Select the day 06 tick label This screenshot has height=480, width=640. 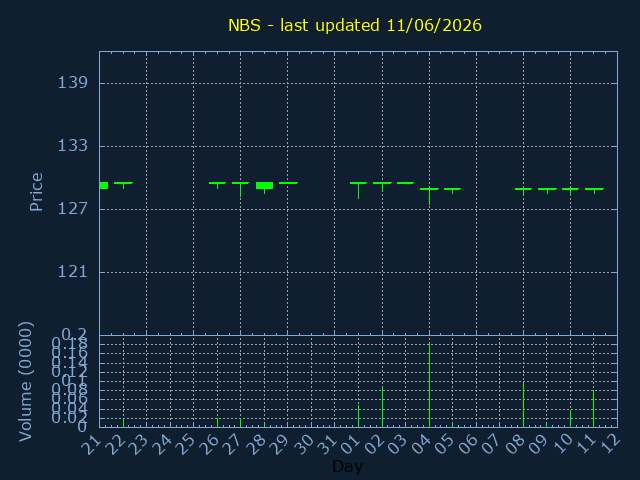click(x=468, y=444)
